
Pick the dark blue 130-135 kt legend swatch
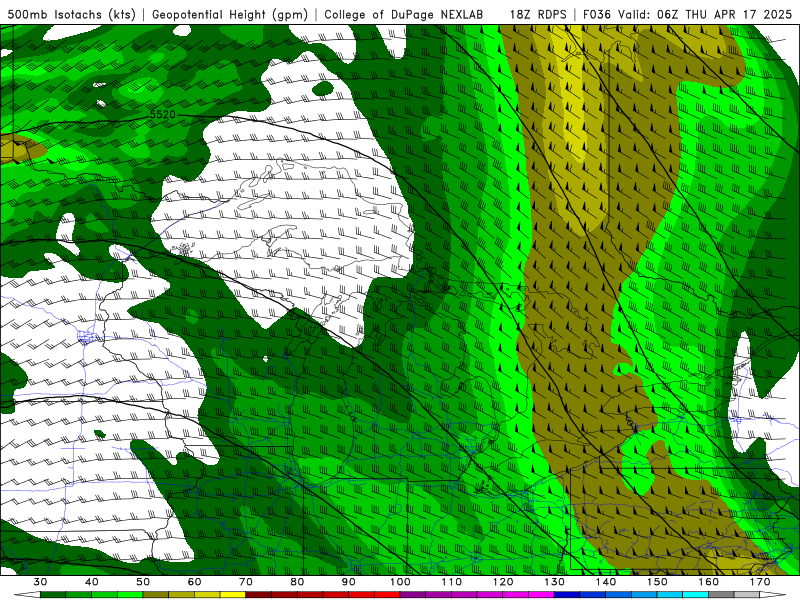pos(567,595)
